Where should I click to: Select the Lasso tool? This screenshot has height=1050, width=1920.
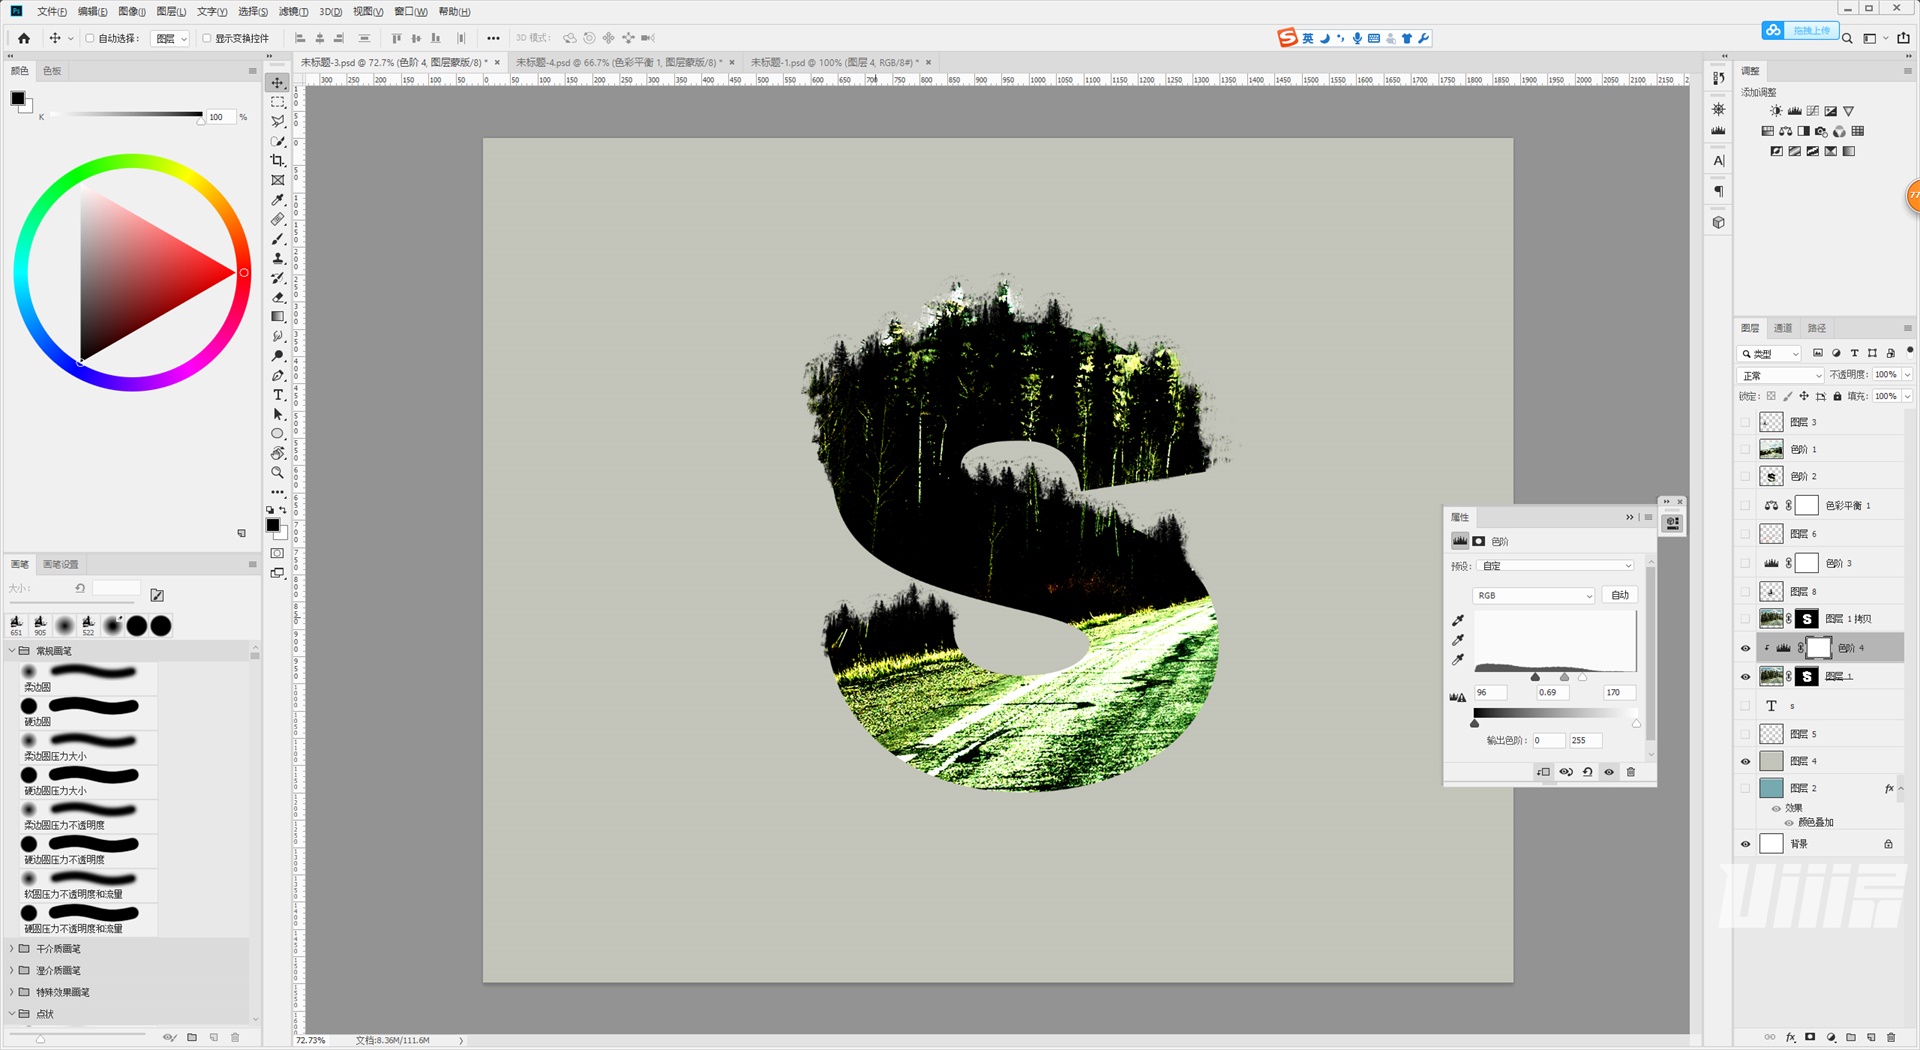pyautogui.click(x=278, y=122)
